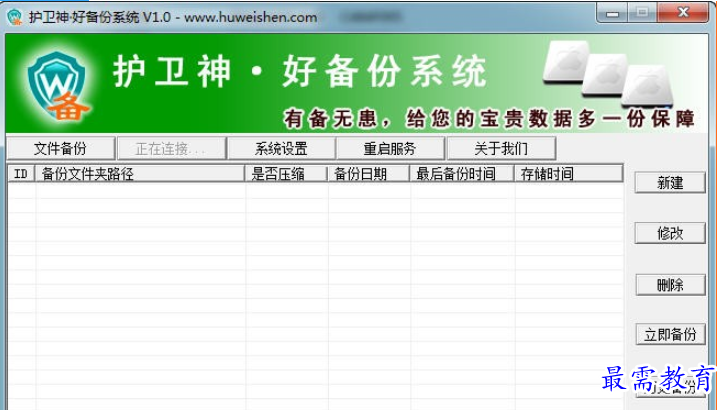
Task: Click the 正在连接... tab
Action: click(x=171, y=149)
